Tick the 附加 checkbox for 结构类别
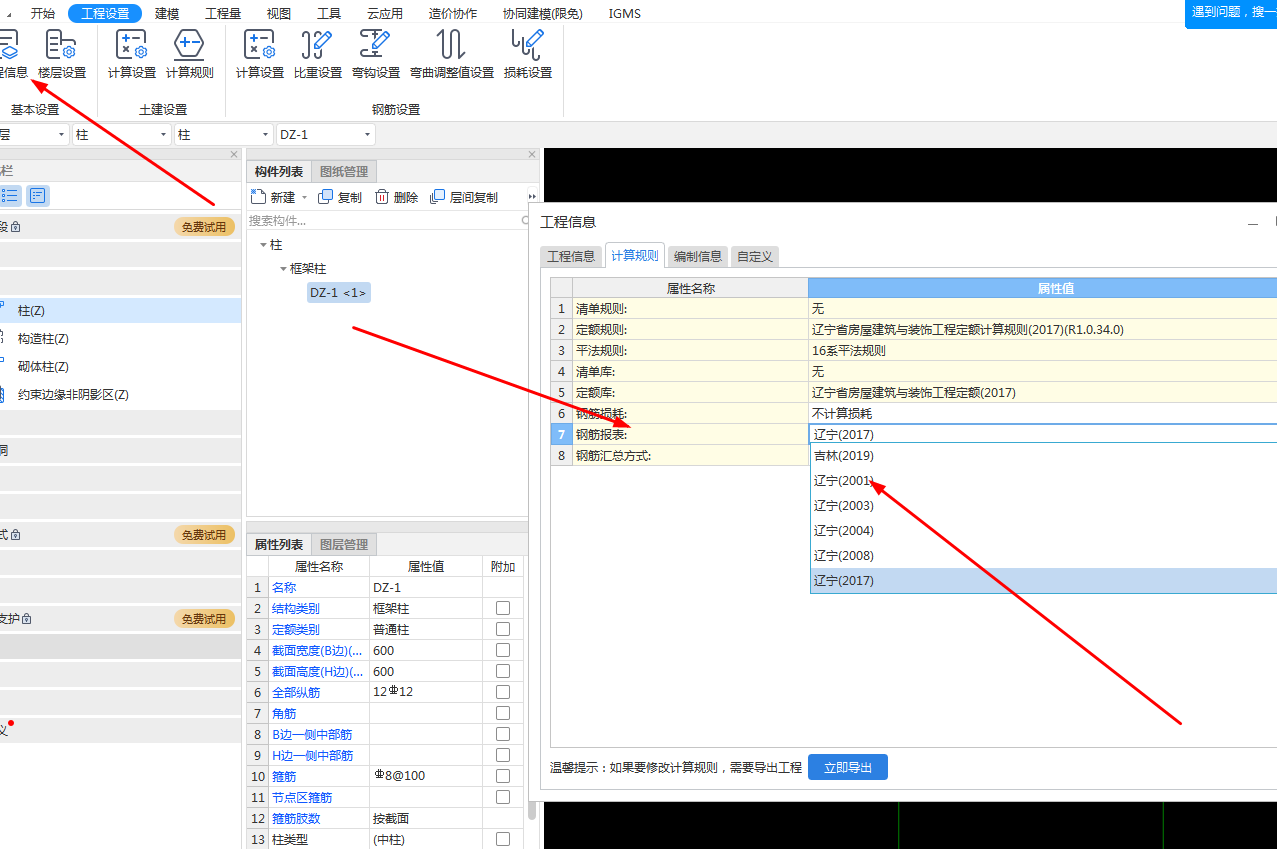 click(x=503, y=608)
